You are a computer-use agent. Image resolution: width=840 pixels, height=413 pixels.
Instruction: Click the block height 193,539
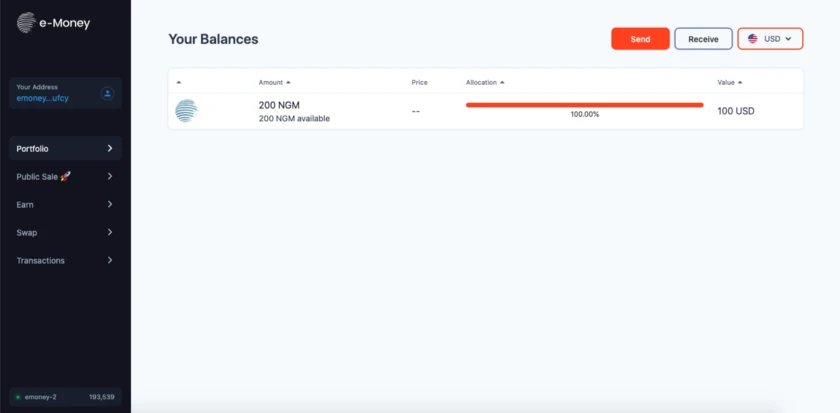coord(102,397)
